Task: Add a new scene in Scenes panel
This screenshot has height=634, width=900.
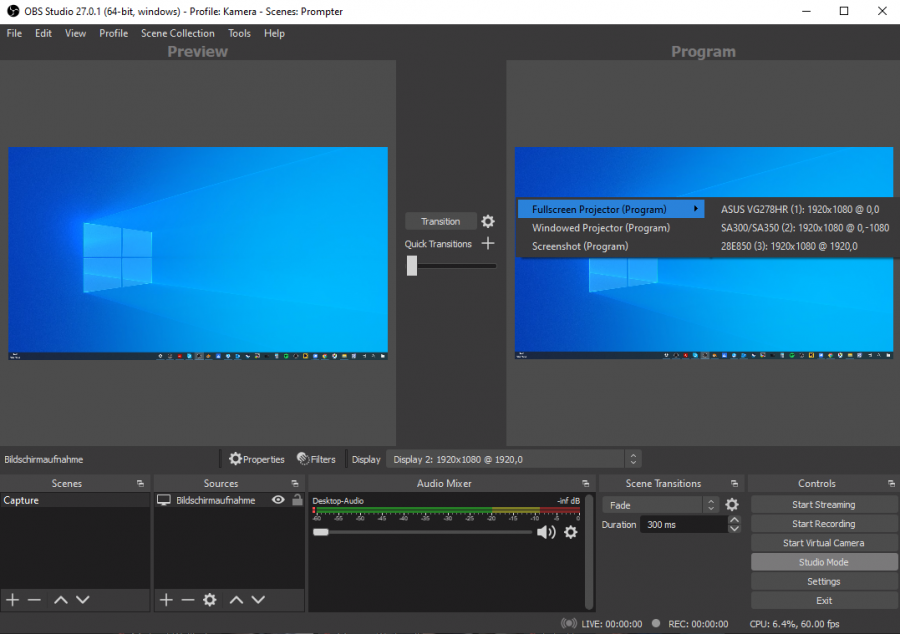Action: [13, 600]
